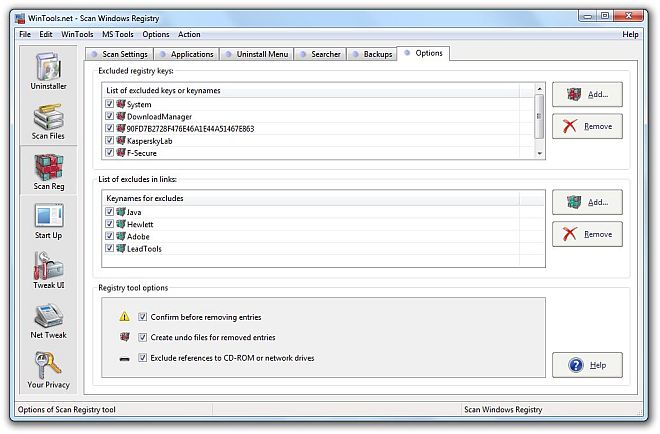Switch to the Backups tab
Image resolution: width=660 pixels, height=434 pixels.
click(x=372, y=54)
